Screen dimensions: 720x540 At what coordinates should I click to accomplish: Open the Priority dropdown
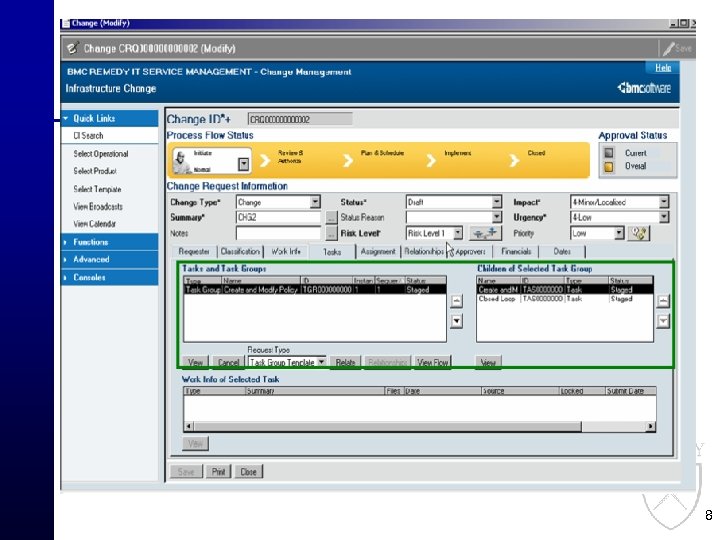point(619,233)
